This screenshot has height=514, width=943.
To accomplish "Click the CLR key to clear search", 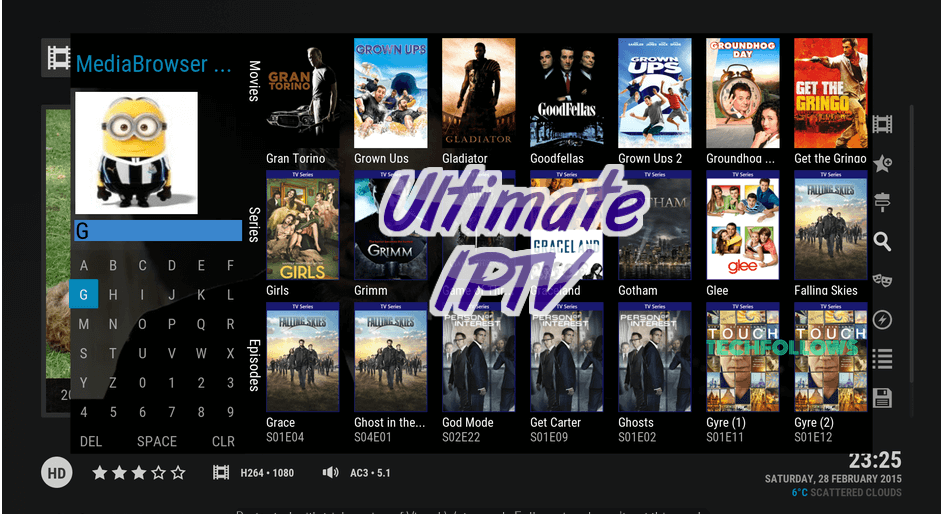I will click(223, 442).
